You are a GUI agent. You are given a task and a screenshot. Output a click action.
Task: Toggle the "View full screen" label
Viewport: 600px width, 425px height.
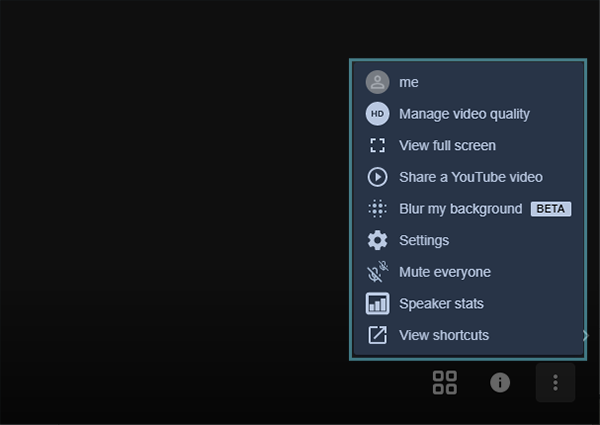click(447, 145)
